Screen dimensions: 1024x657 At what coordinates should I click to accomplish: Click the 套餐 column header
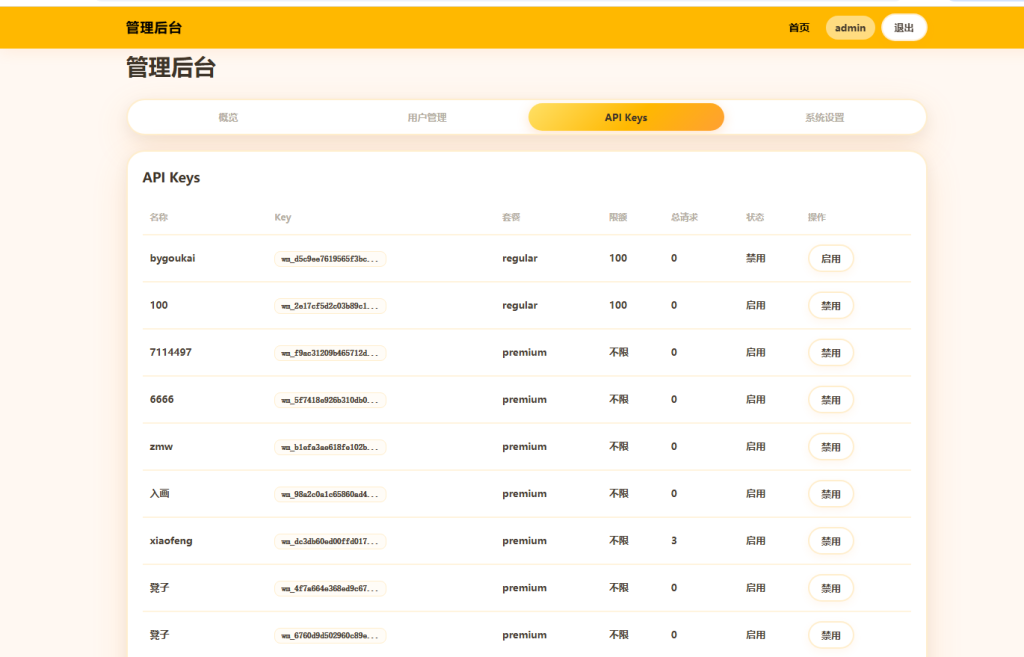point(511,217)
